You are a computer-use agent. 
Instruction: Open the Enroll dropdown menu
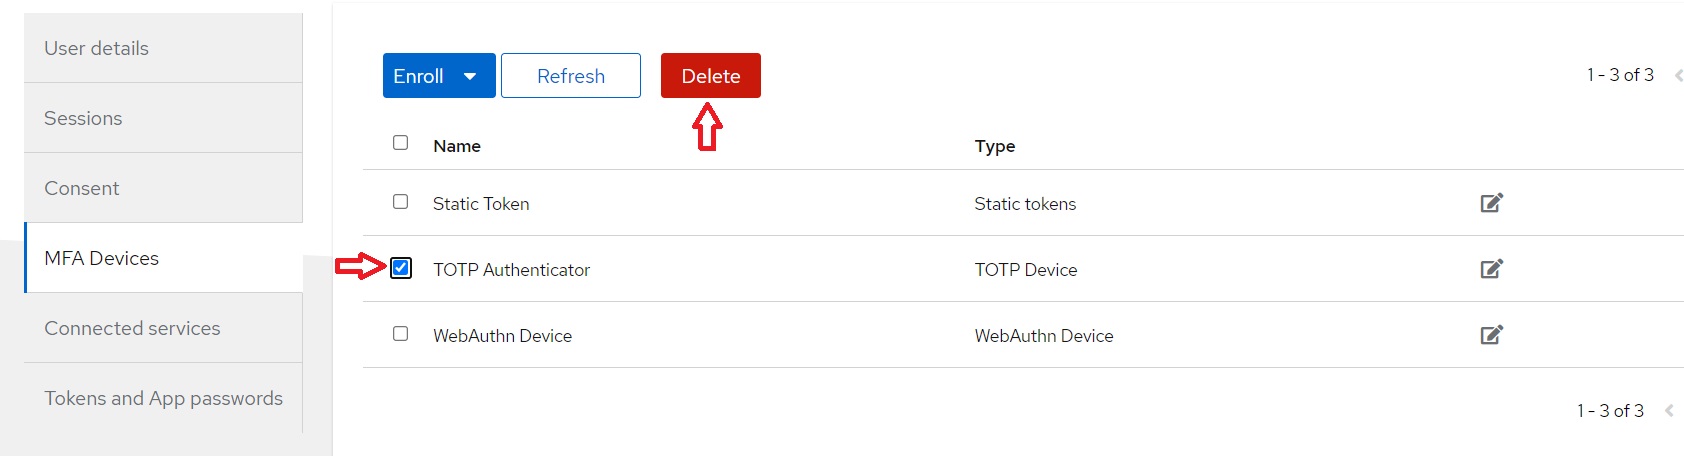pyautogui.click(x=439, y=76)
